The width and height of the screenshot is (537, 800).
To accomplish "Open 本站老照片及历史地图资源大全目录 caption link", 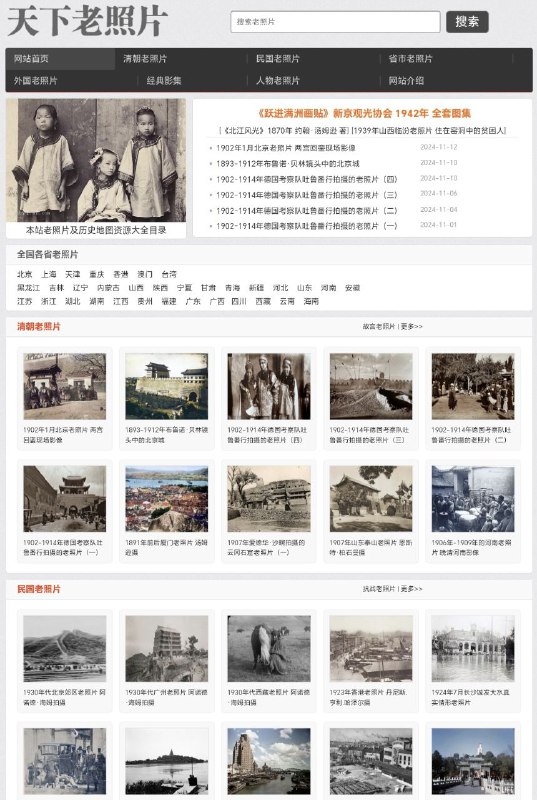I will 96,230.
